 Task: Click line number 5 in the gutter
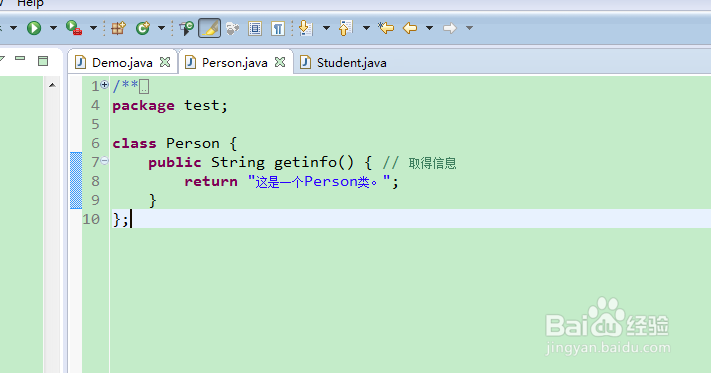click(95, 124)
